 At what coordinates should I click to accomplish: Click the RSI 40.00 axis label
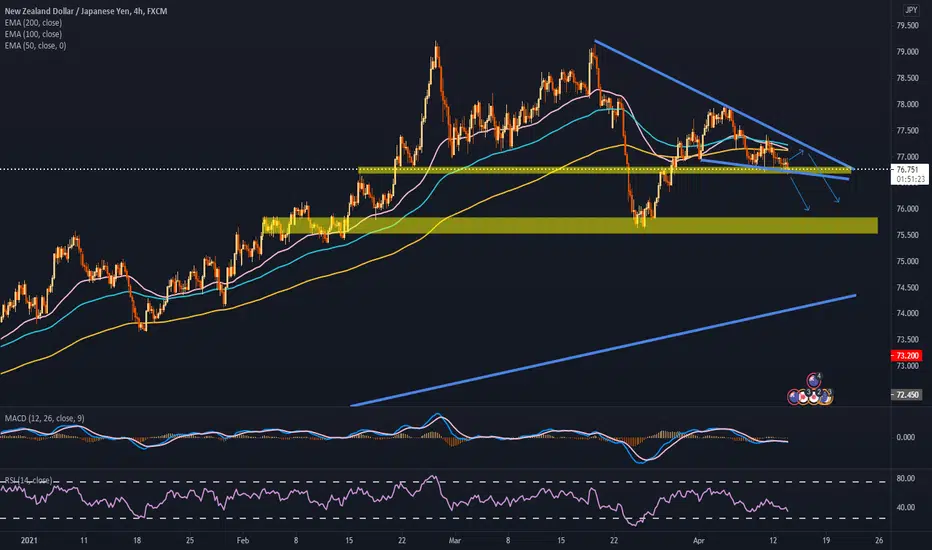[x=905, y=507]
